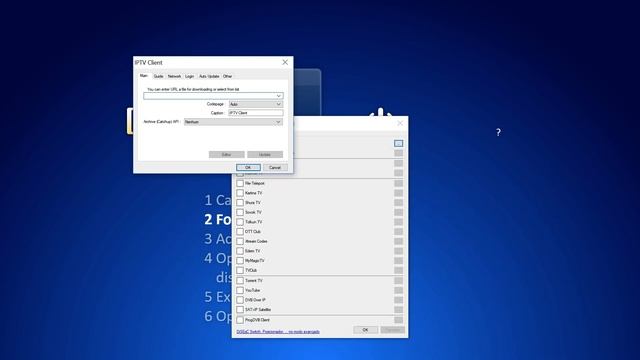Open the Auto Update tab
The width and height of the screenshot is (640, 360).
209,76
